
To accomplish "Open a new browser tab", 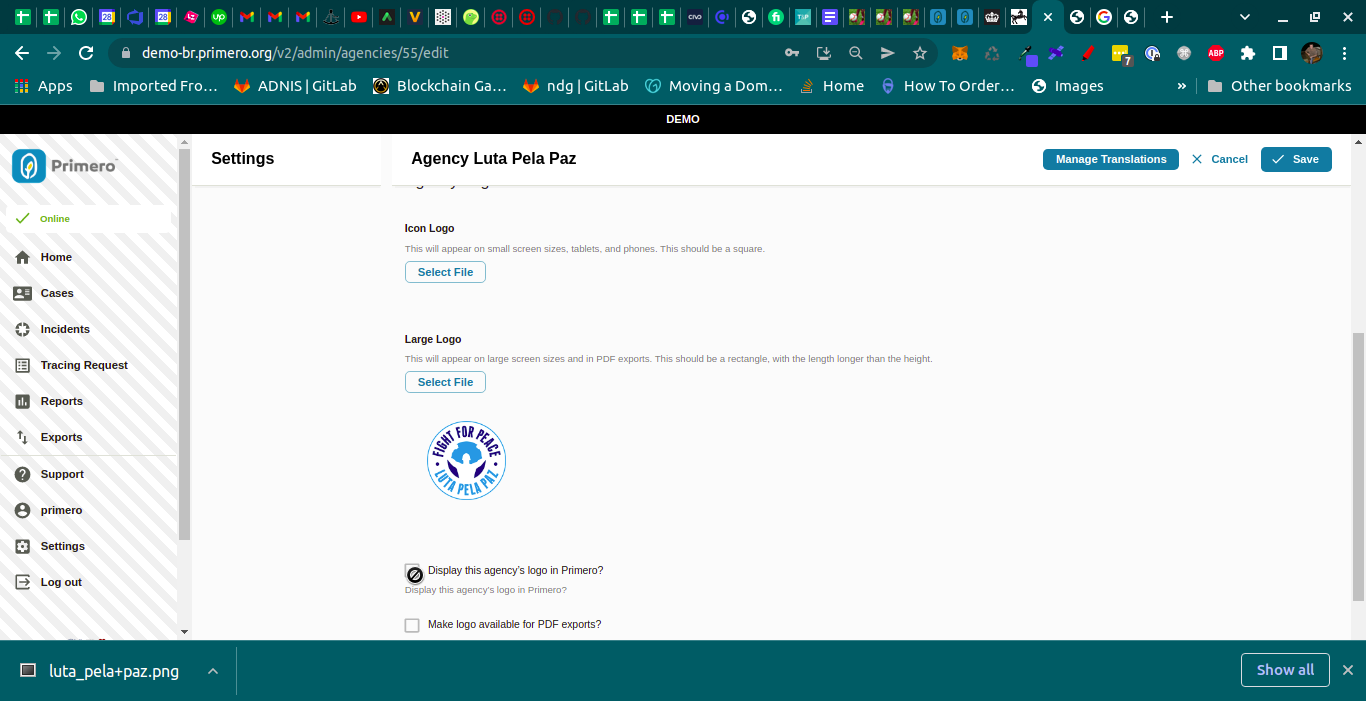I will [1166, 17].
